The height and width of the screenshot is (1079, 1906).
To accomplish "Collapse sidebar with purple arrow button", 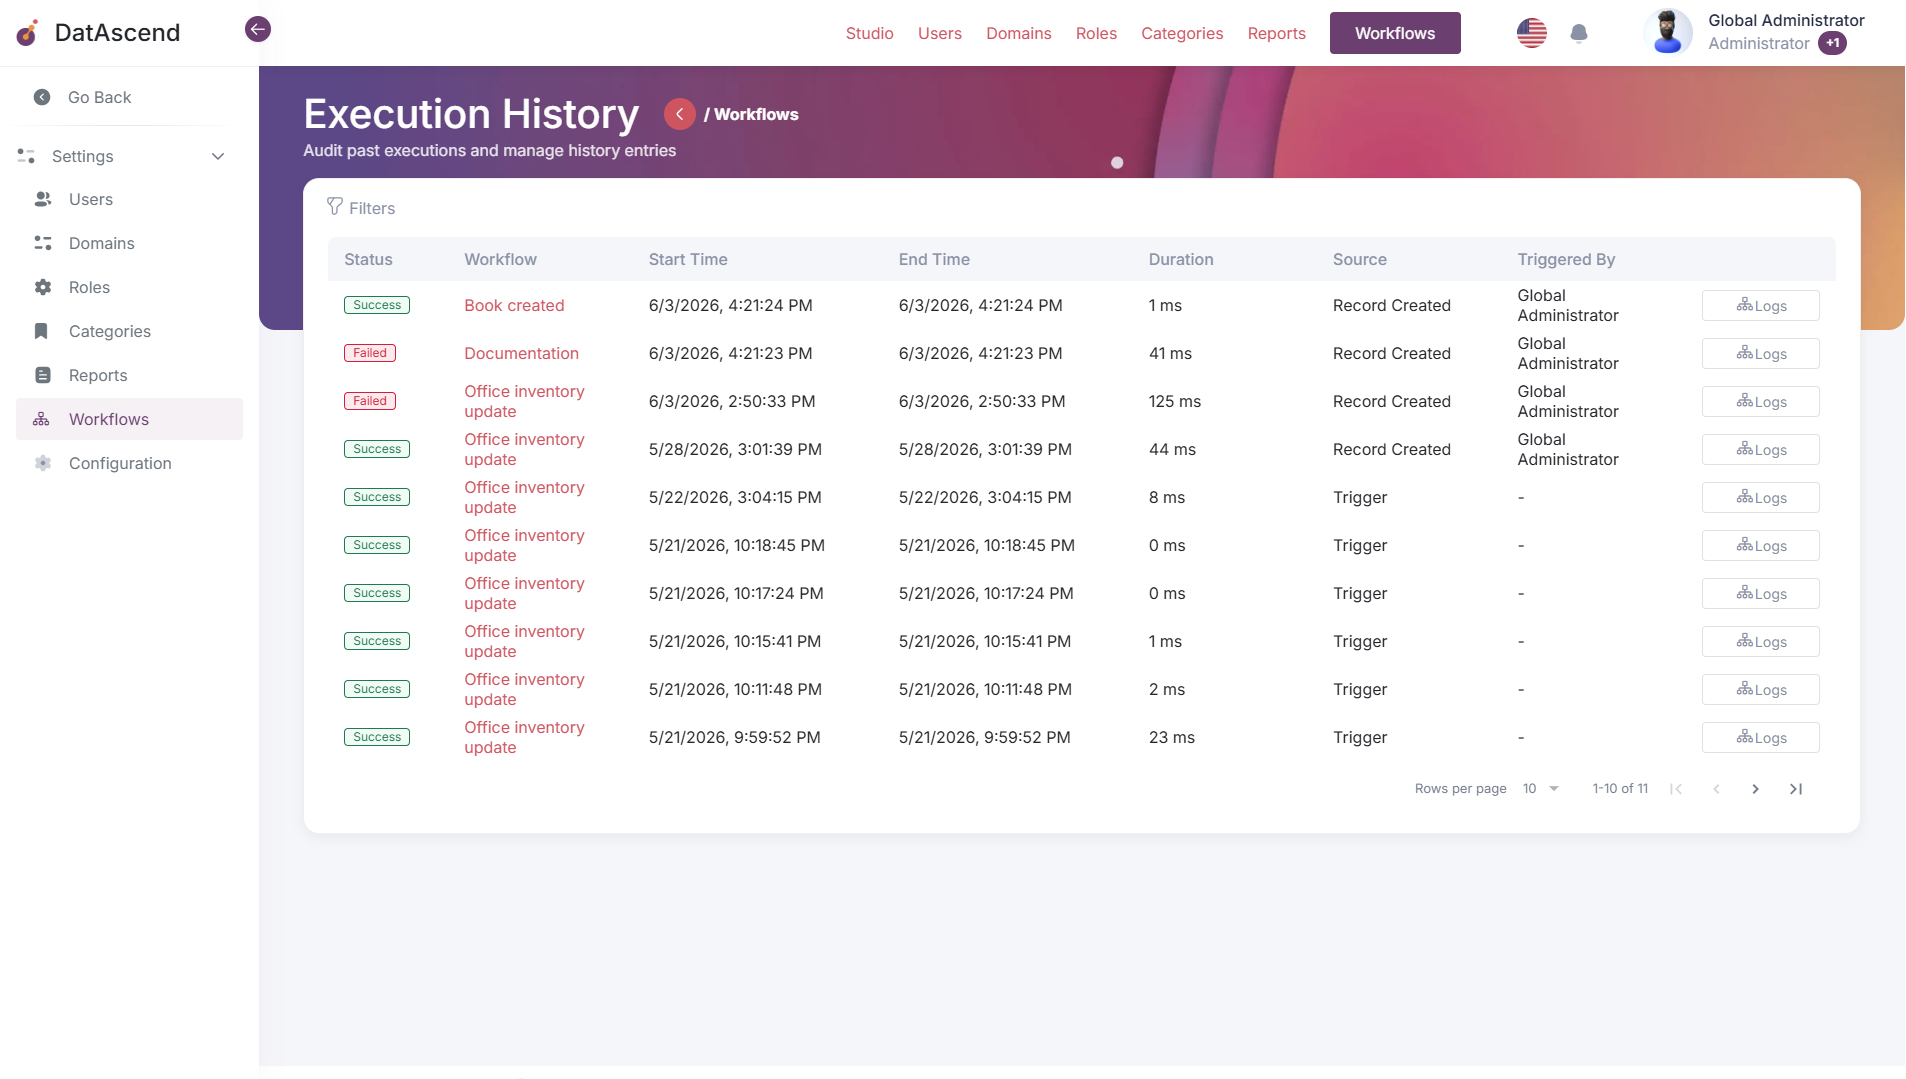I will [258, 29].
